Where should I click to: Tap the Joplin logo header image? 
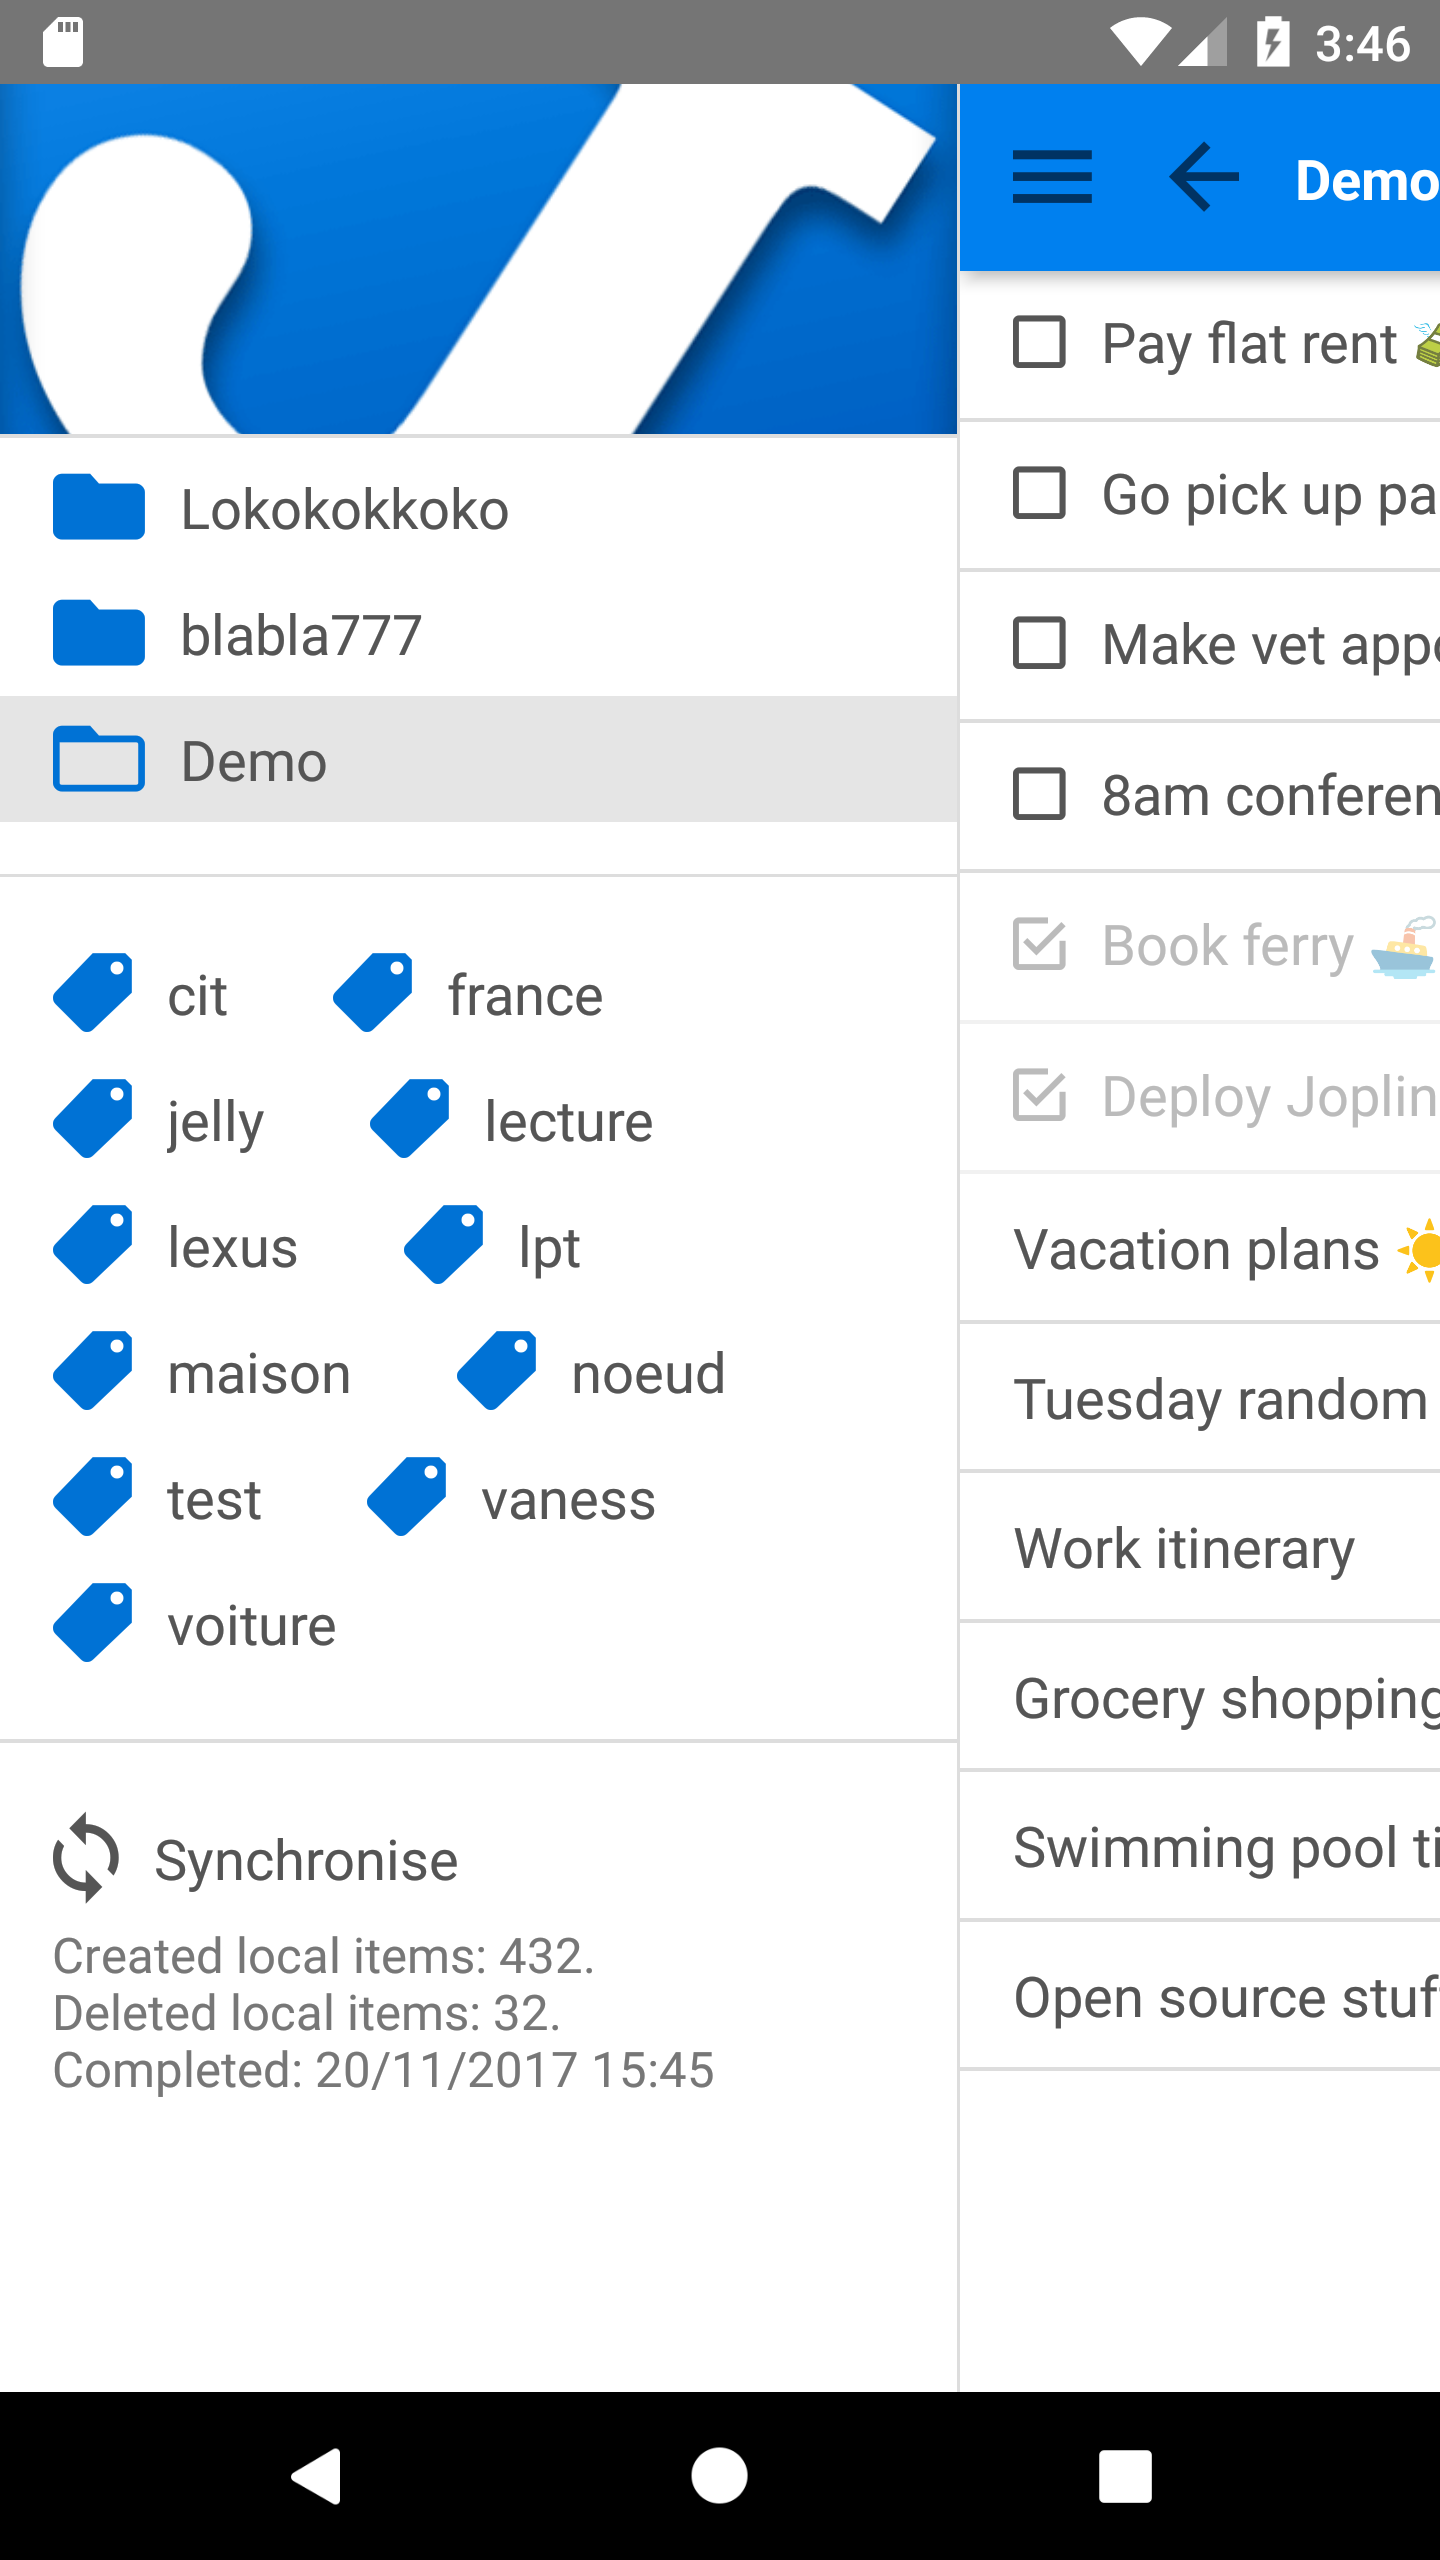click(478, 260)
